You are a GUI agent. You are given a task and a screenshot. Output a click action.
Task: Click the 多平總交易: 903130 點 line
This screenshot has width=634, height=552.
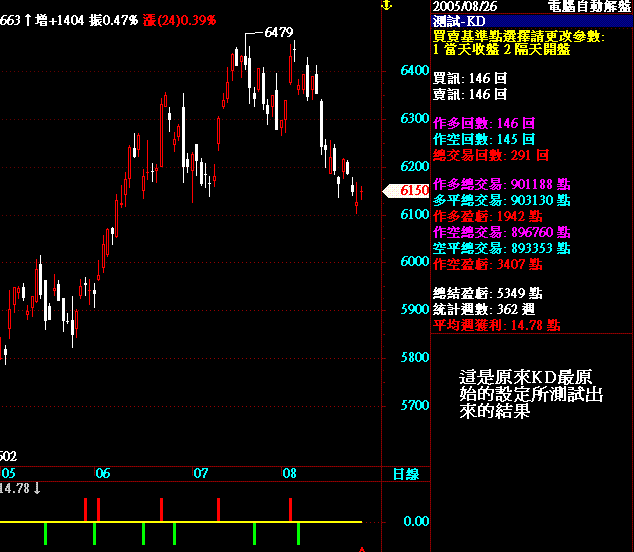click(x=501, y=200)
